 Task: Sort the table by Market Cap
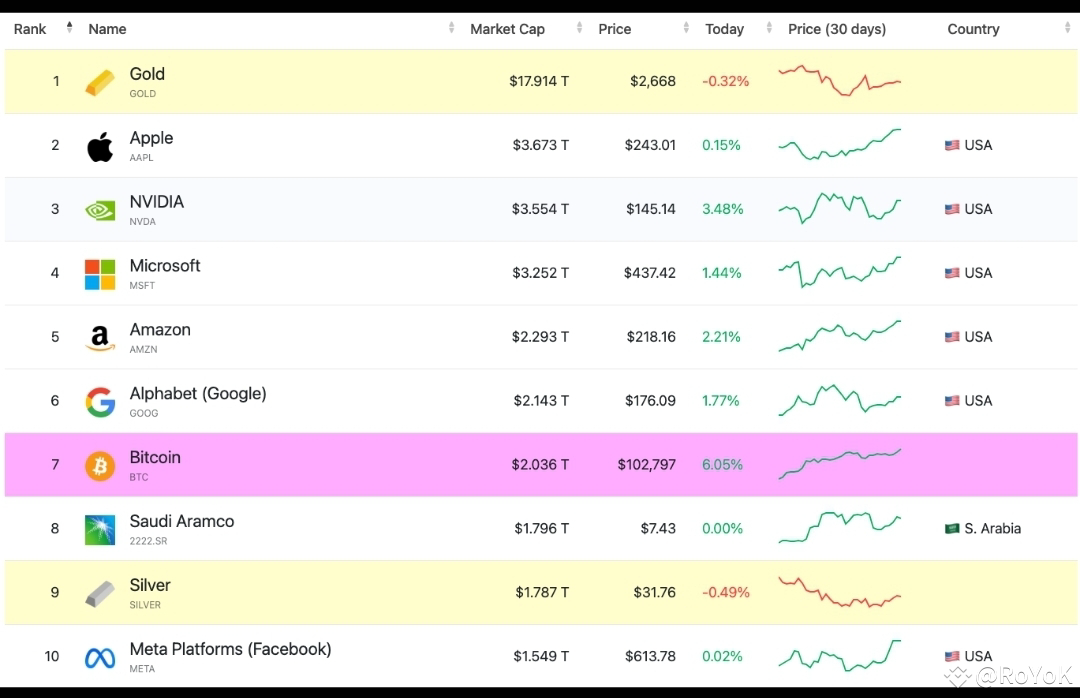(507, 29)
